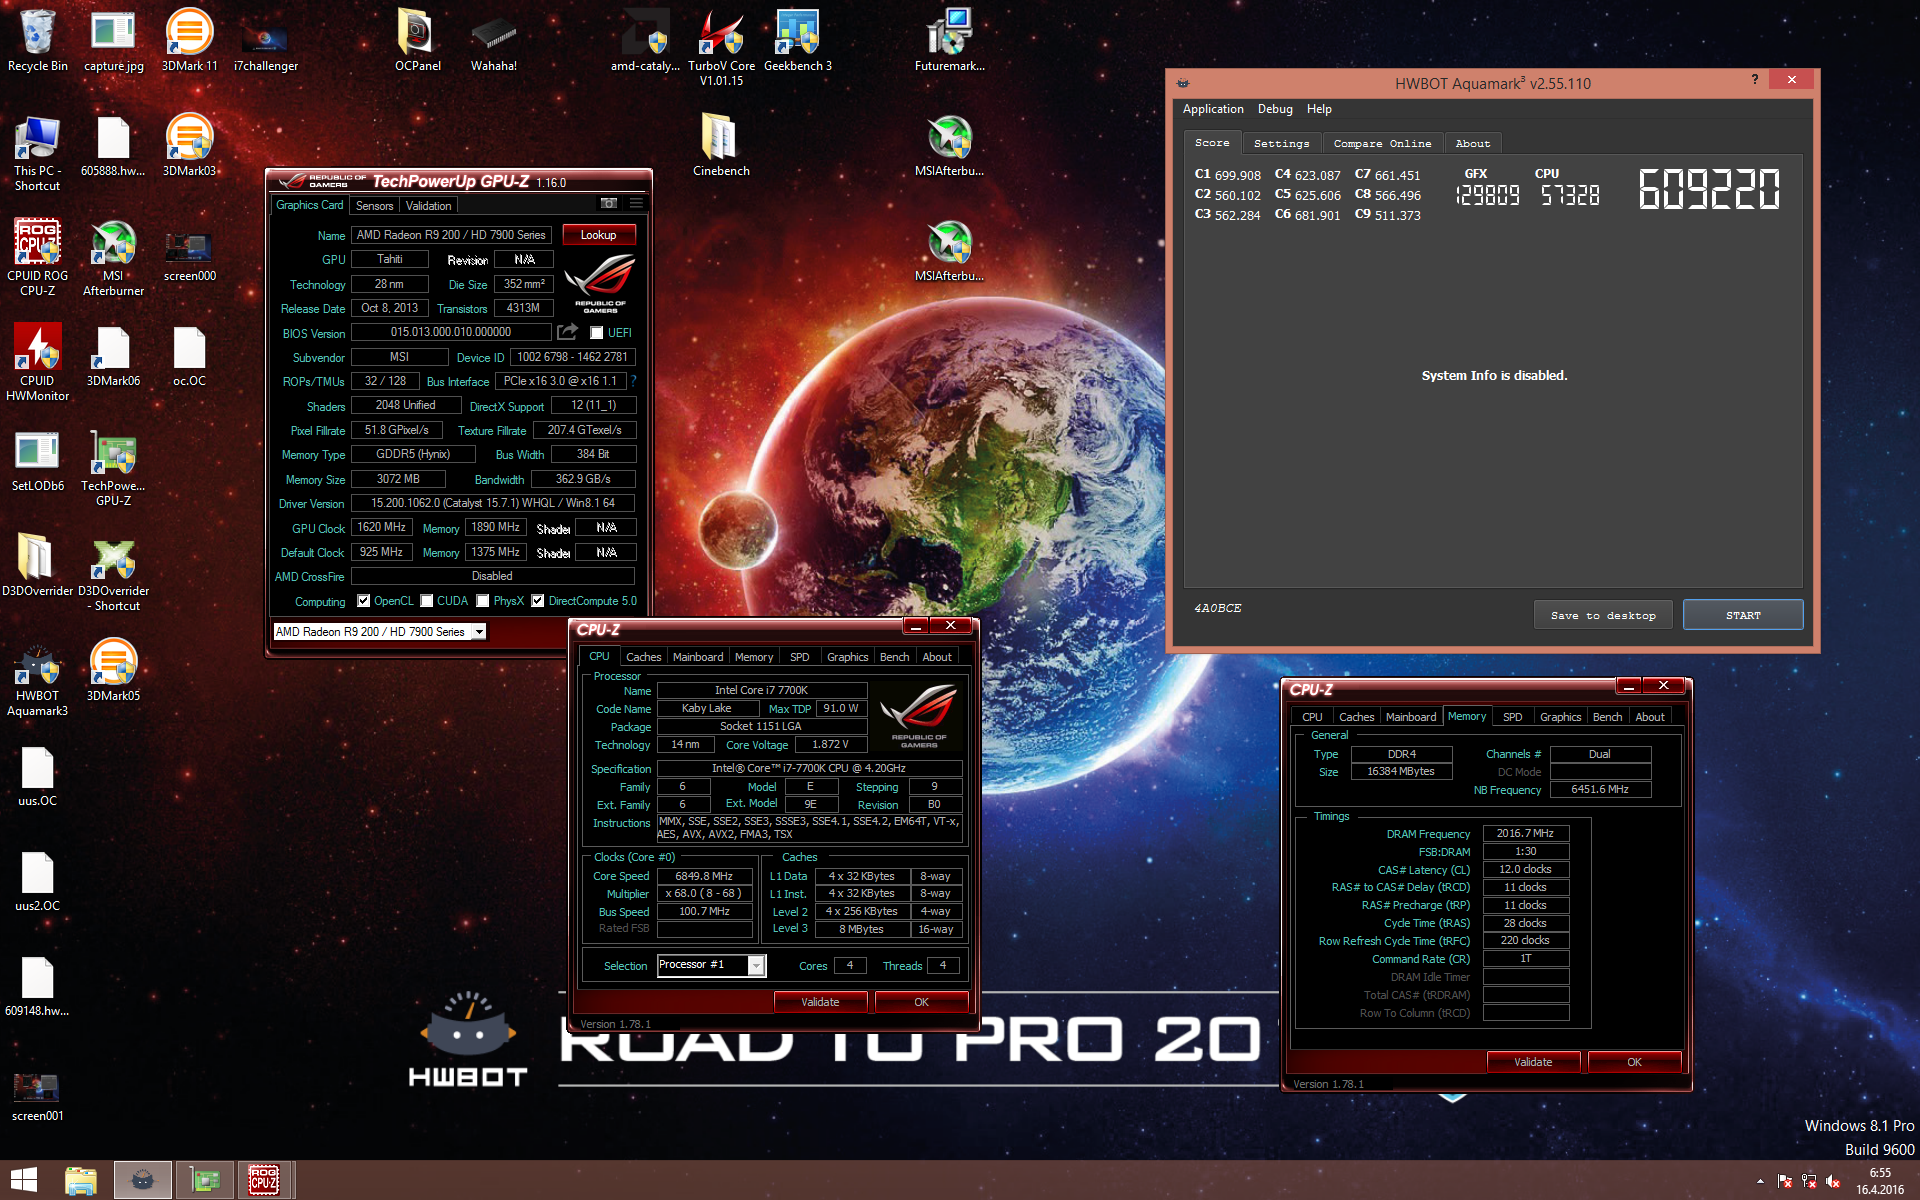Open the Cinebench folder icon
The width and height of the screenshot is (1920, 1200).
tap(721, 145)
